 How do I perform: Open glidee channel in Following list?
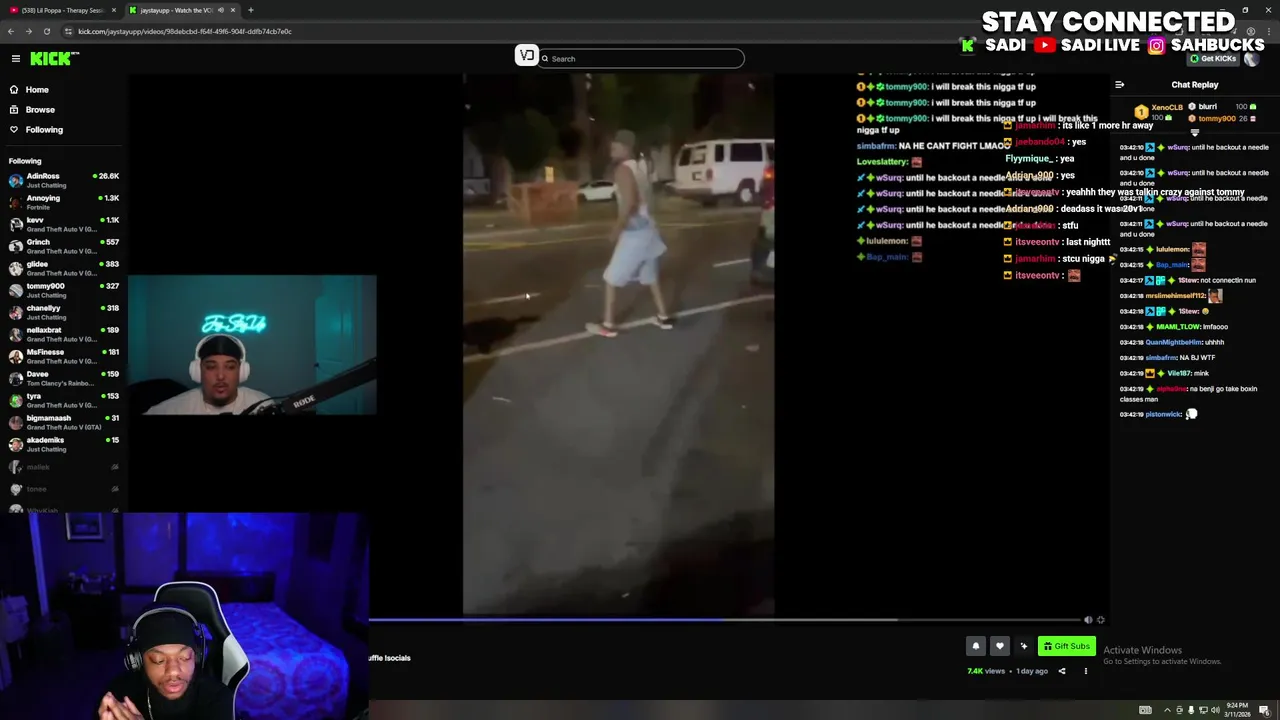(62, 268)
